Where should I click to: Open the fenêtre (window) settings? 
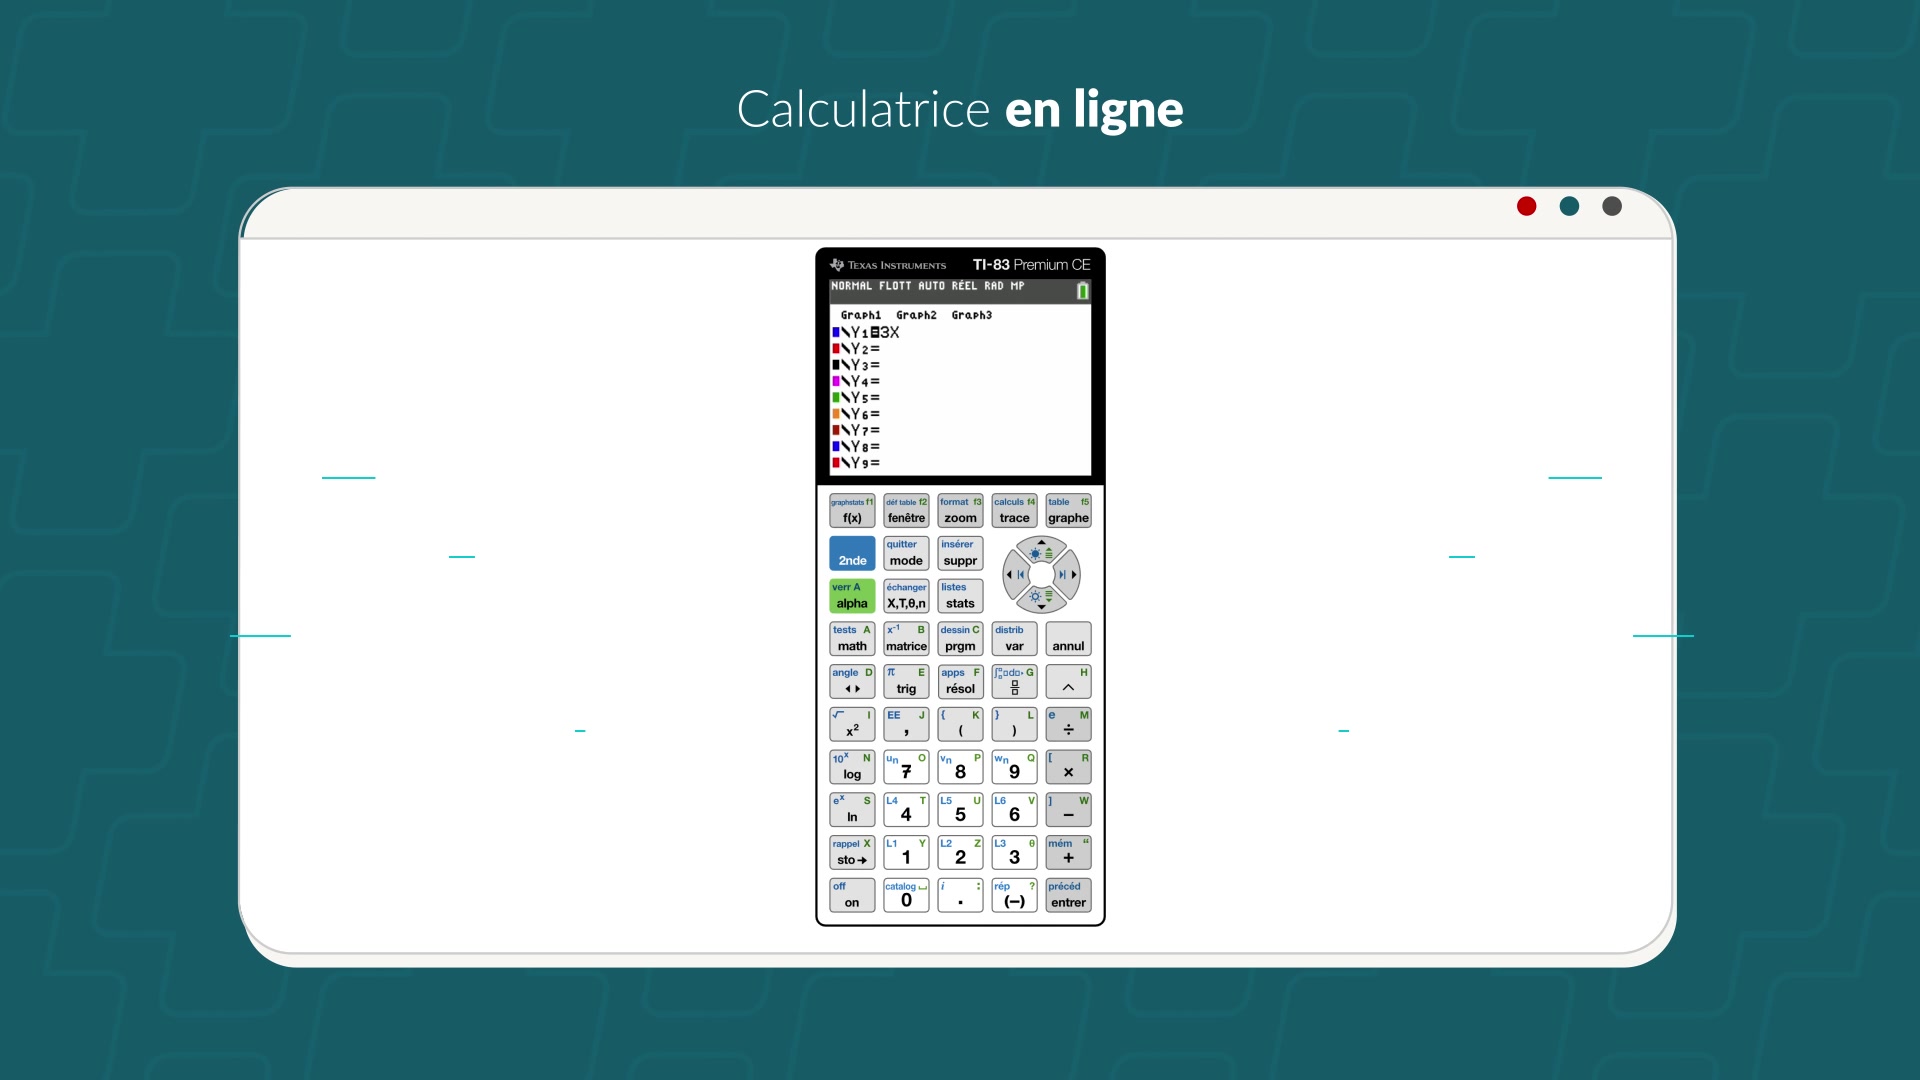click(905, 512)
